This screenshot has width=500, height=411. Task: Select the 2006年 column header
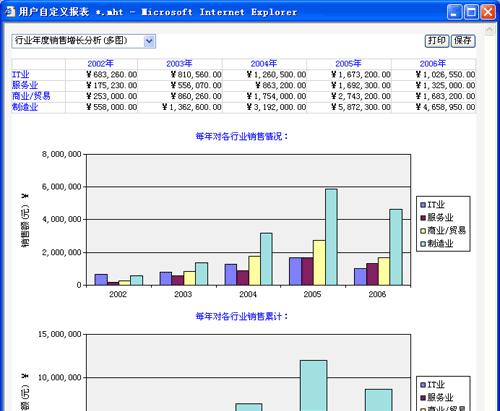click(x=433, y=63)
